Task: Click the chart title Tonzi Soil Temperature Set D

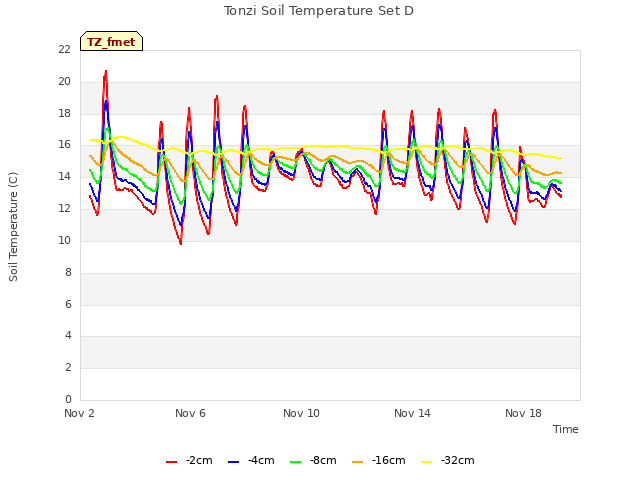Action: click(319, 11)
